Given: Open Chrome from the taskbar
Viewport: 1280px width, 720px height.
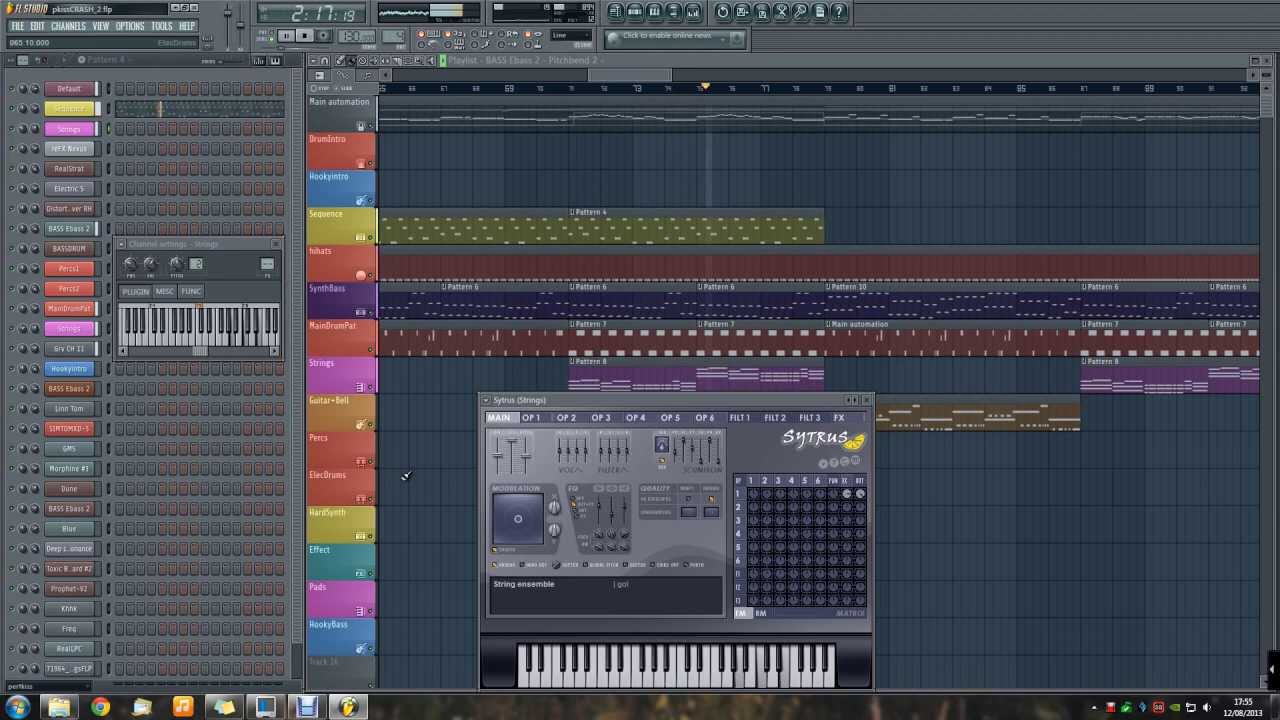Looking at the screenshot, I should click(x=100, y=707).
